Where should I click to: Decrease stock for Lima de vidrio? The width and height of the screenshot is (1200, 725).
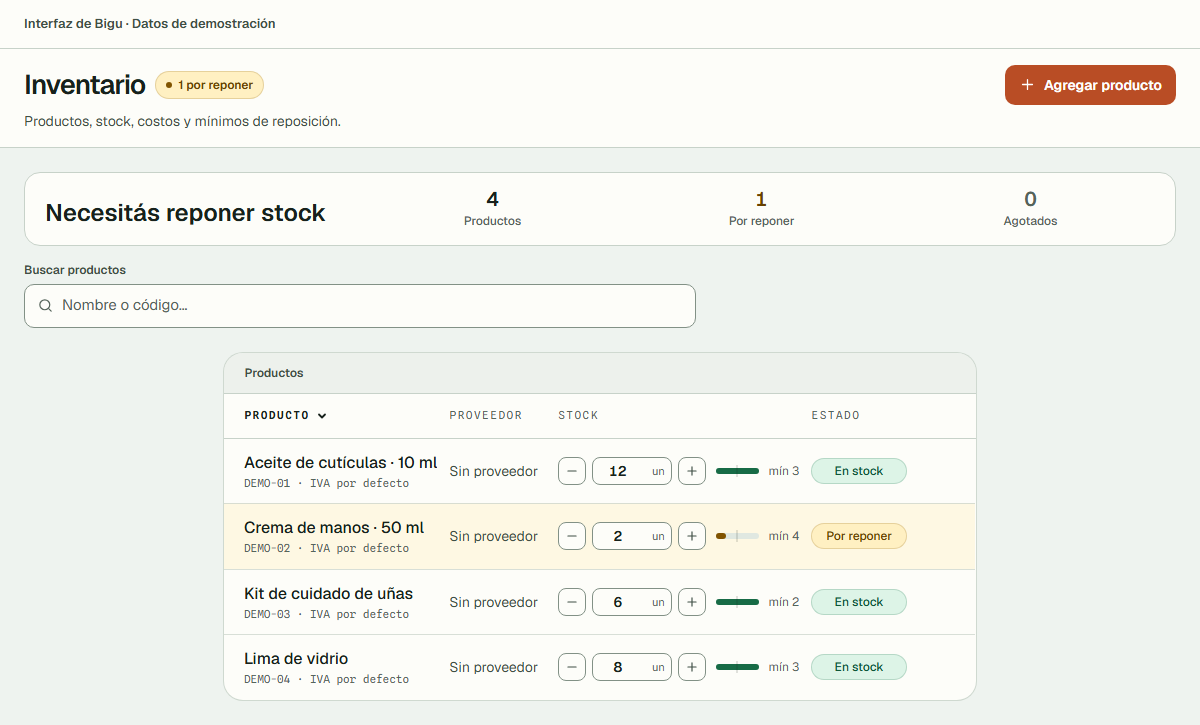[572, 667]
